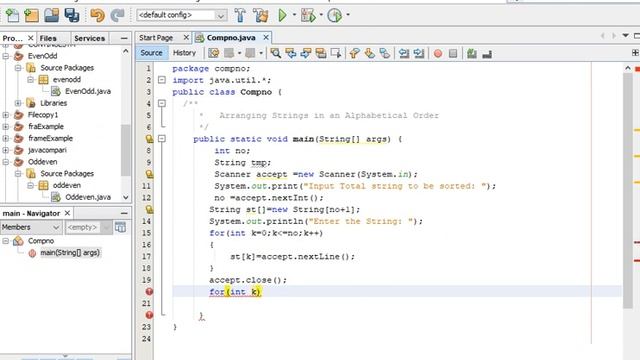
Task: Click the Save All toolbar icon
Action: click(x=72, y=16)
